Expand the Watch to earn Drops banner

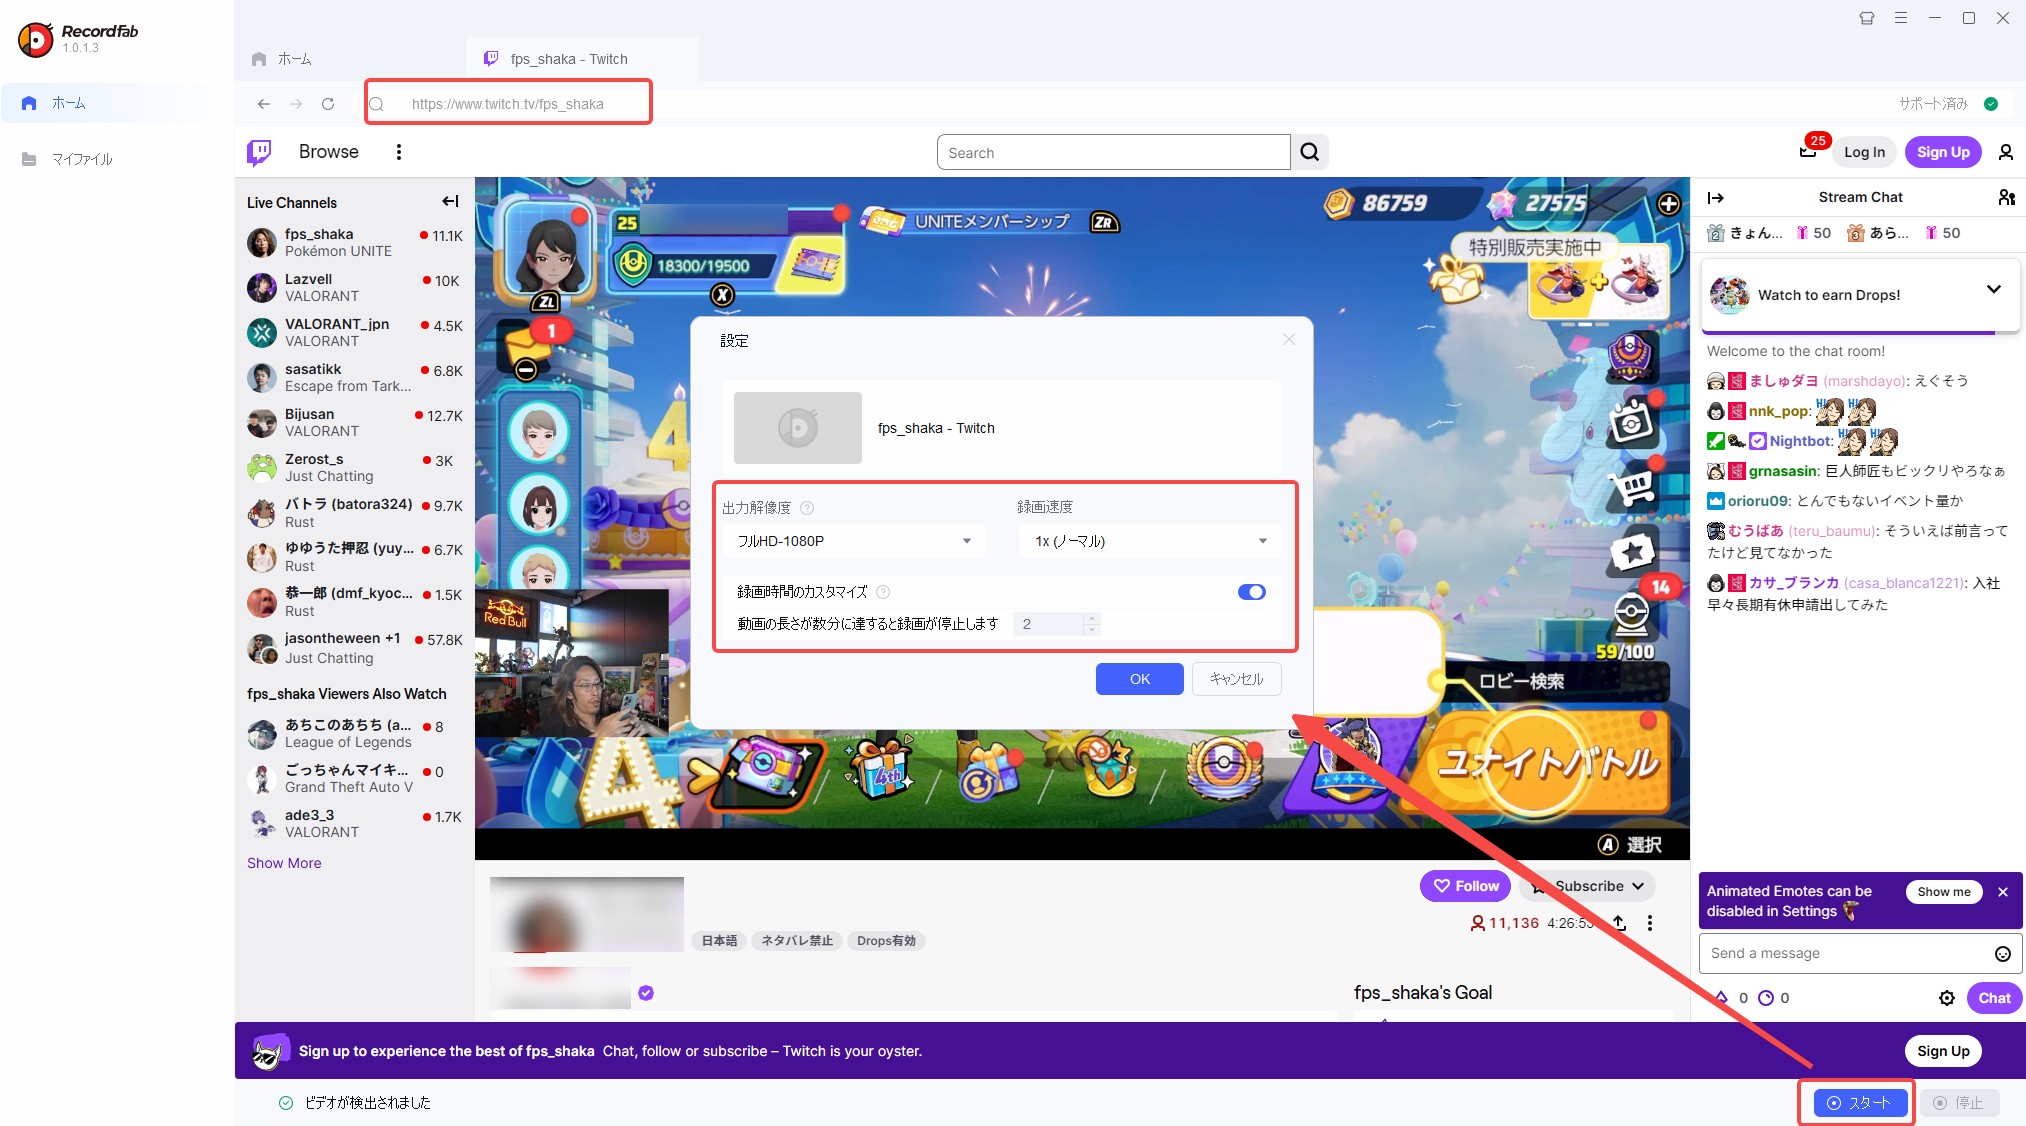coord(1994,290)
